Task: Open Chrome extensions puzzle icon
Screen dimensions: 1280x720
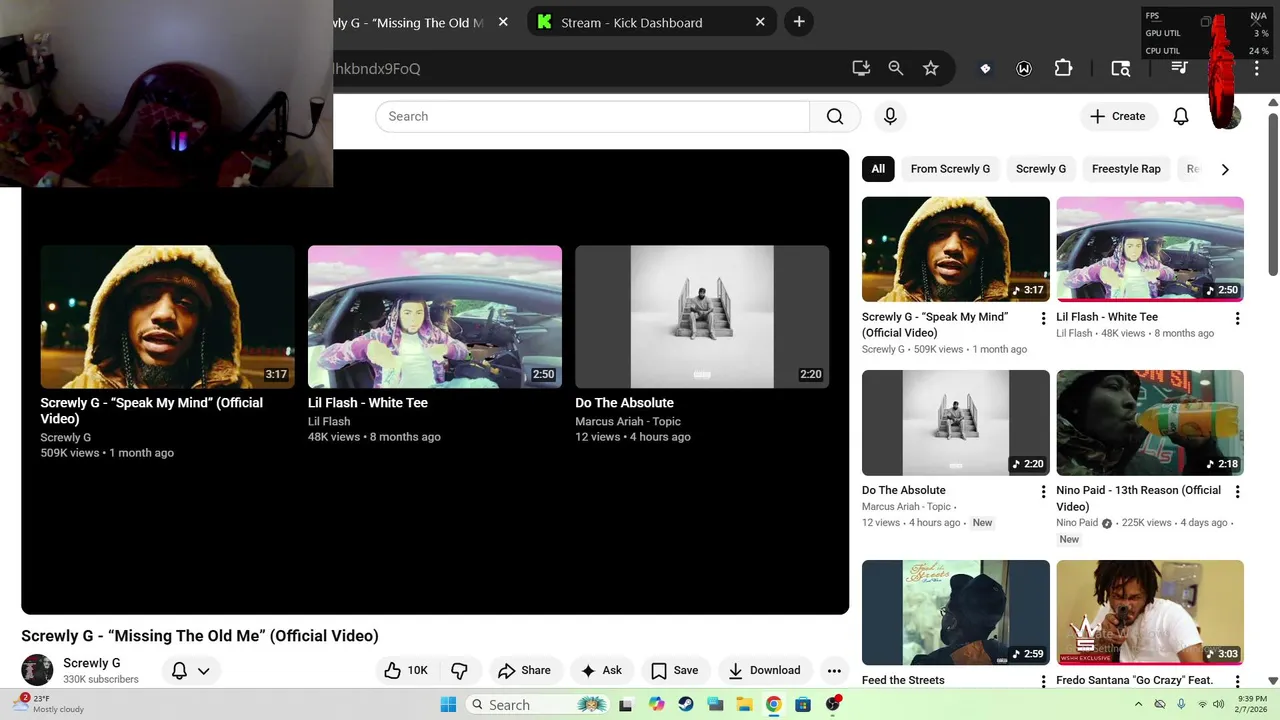Action: (1063, 68)
